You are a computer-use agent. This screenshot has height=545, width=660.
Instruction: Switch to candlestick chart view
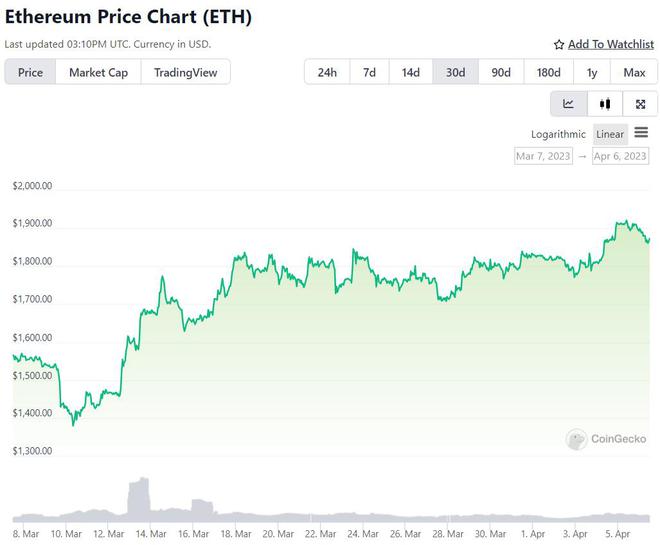[604, 104]
